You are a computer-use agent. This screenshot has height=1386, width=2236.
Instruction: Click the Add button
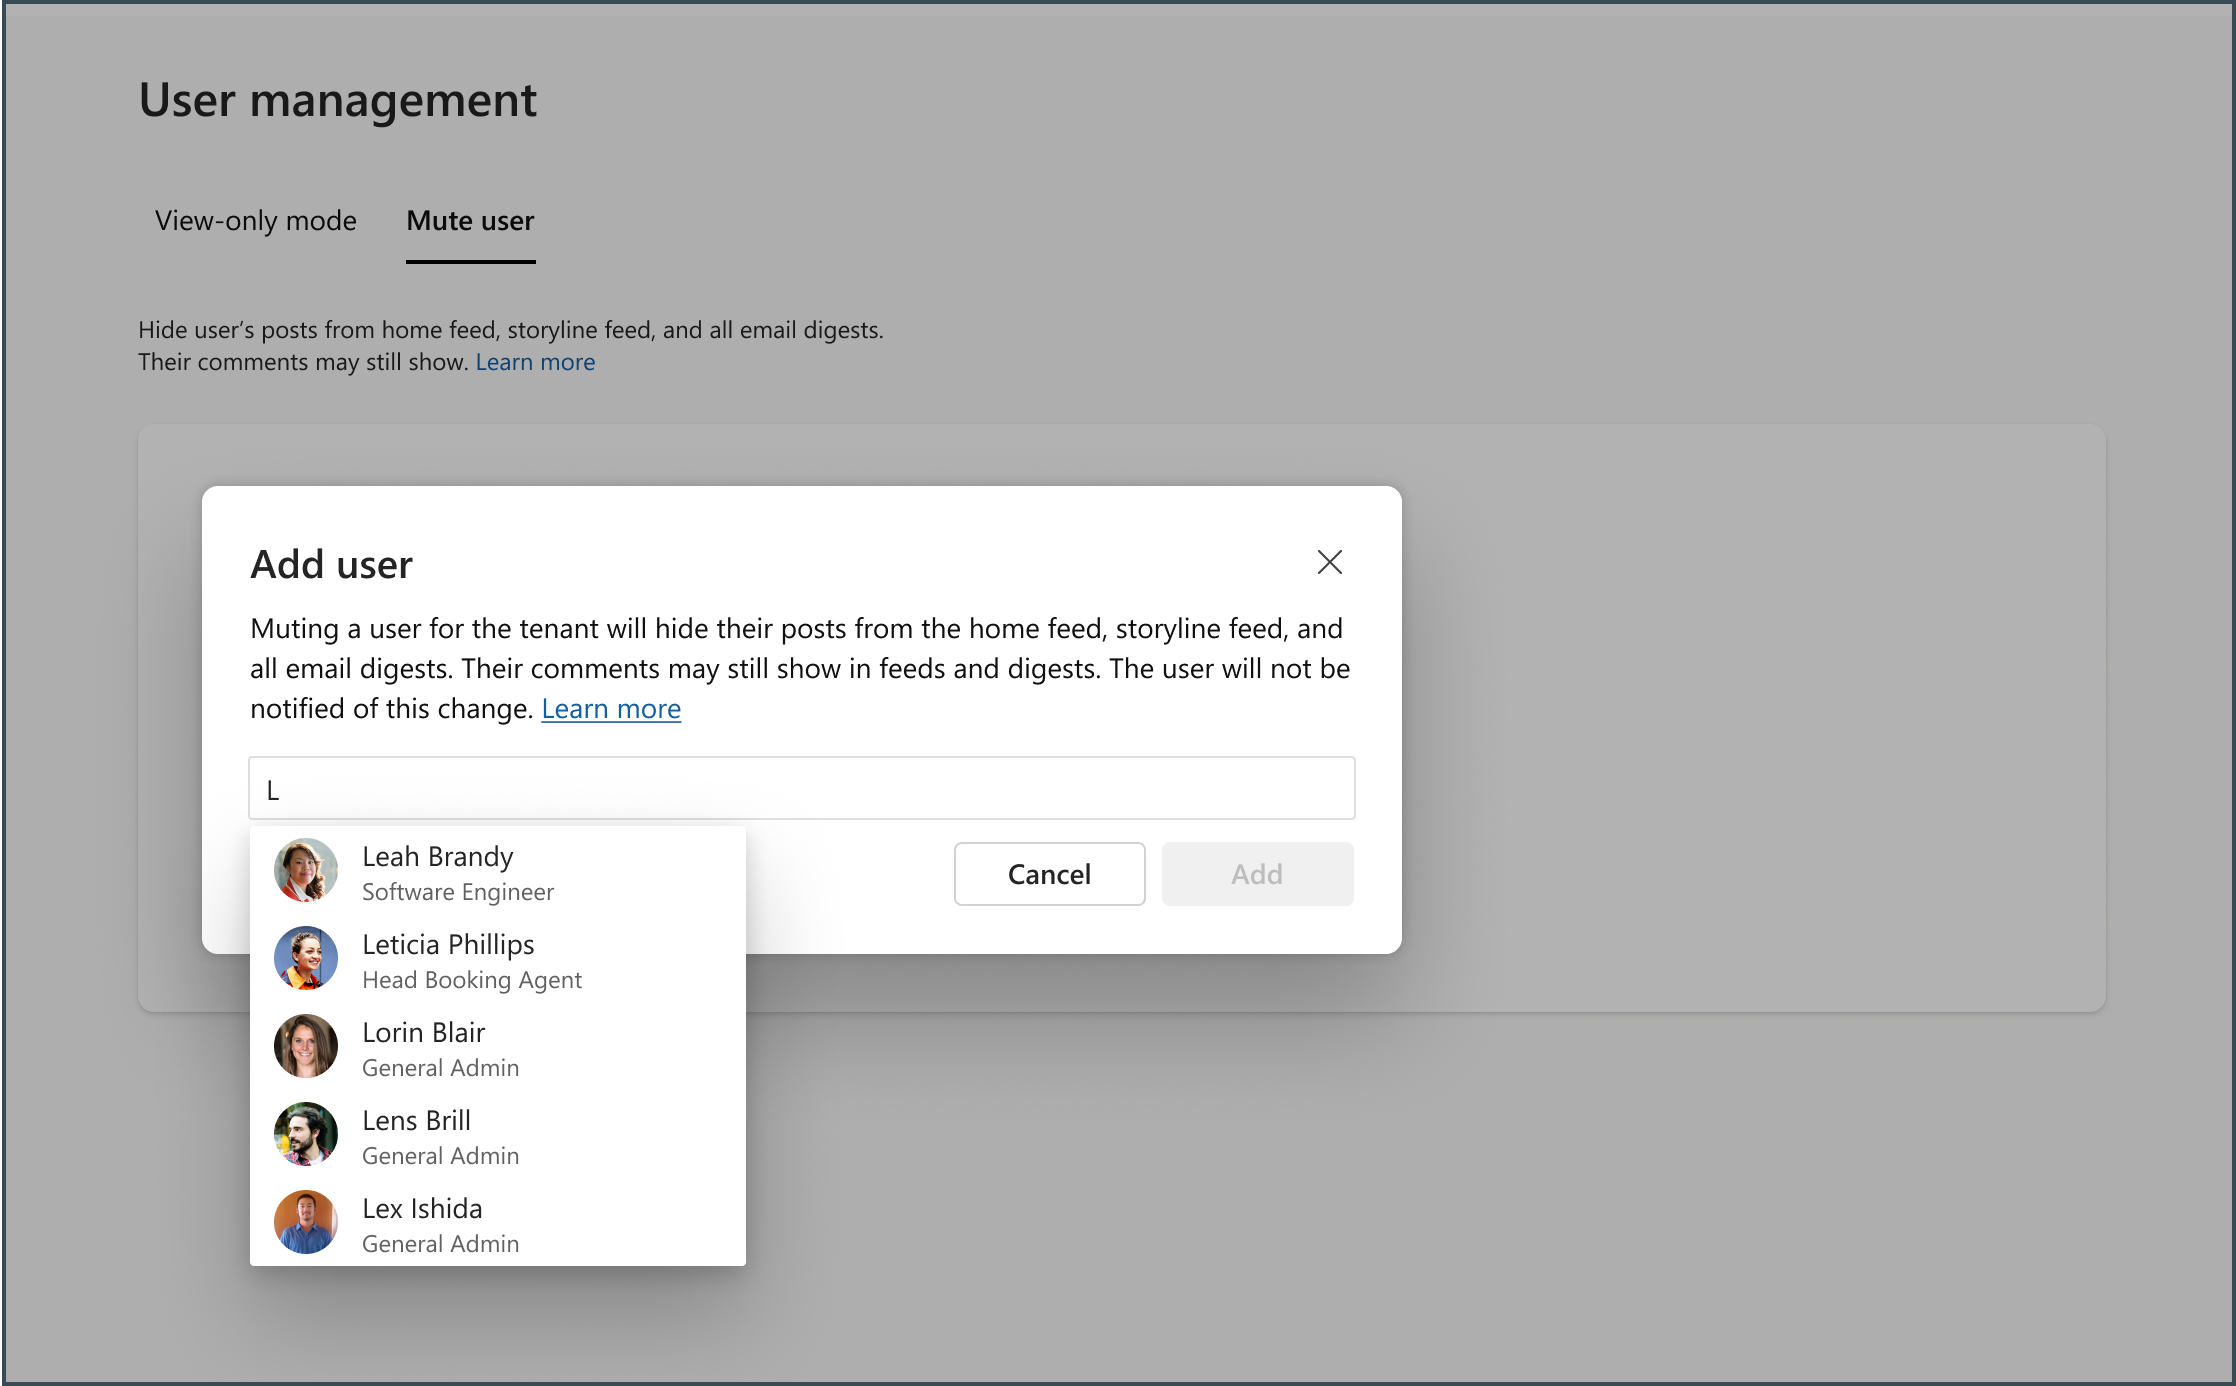point(1255,872)
